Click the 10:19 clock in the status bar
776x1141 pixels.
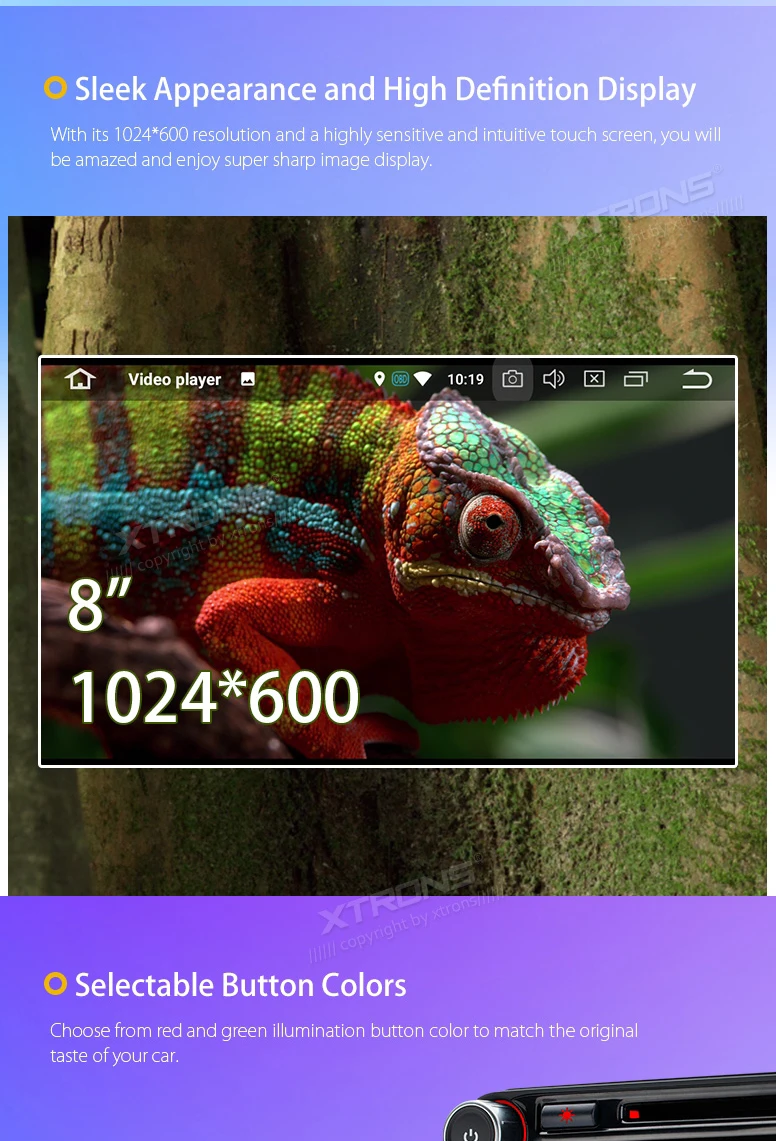coord(465,379)
